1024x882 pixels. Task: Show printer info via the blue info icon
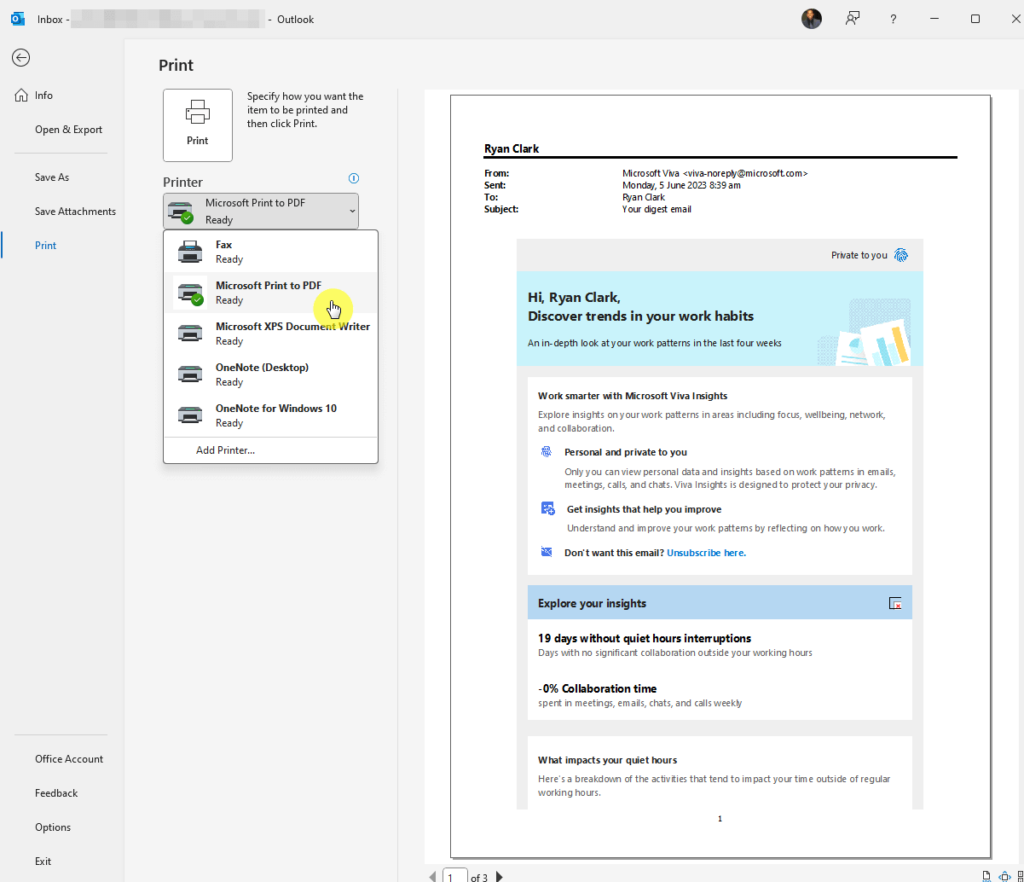click(353, 178)
